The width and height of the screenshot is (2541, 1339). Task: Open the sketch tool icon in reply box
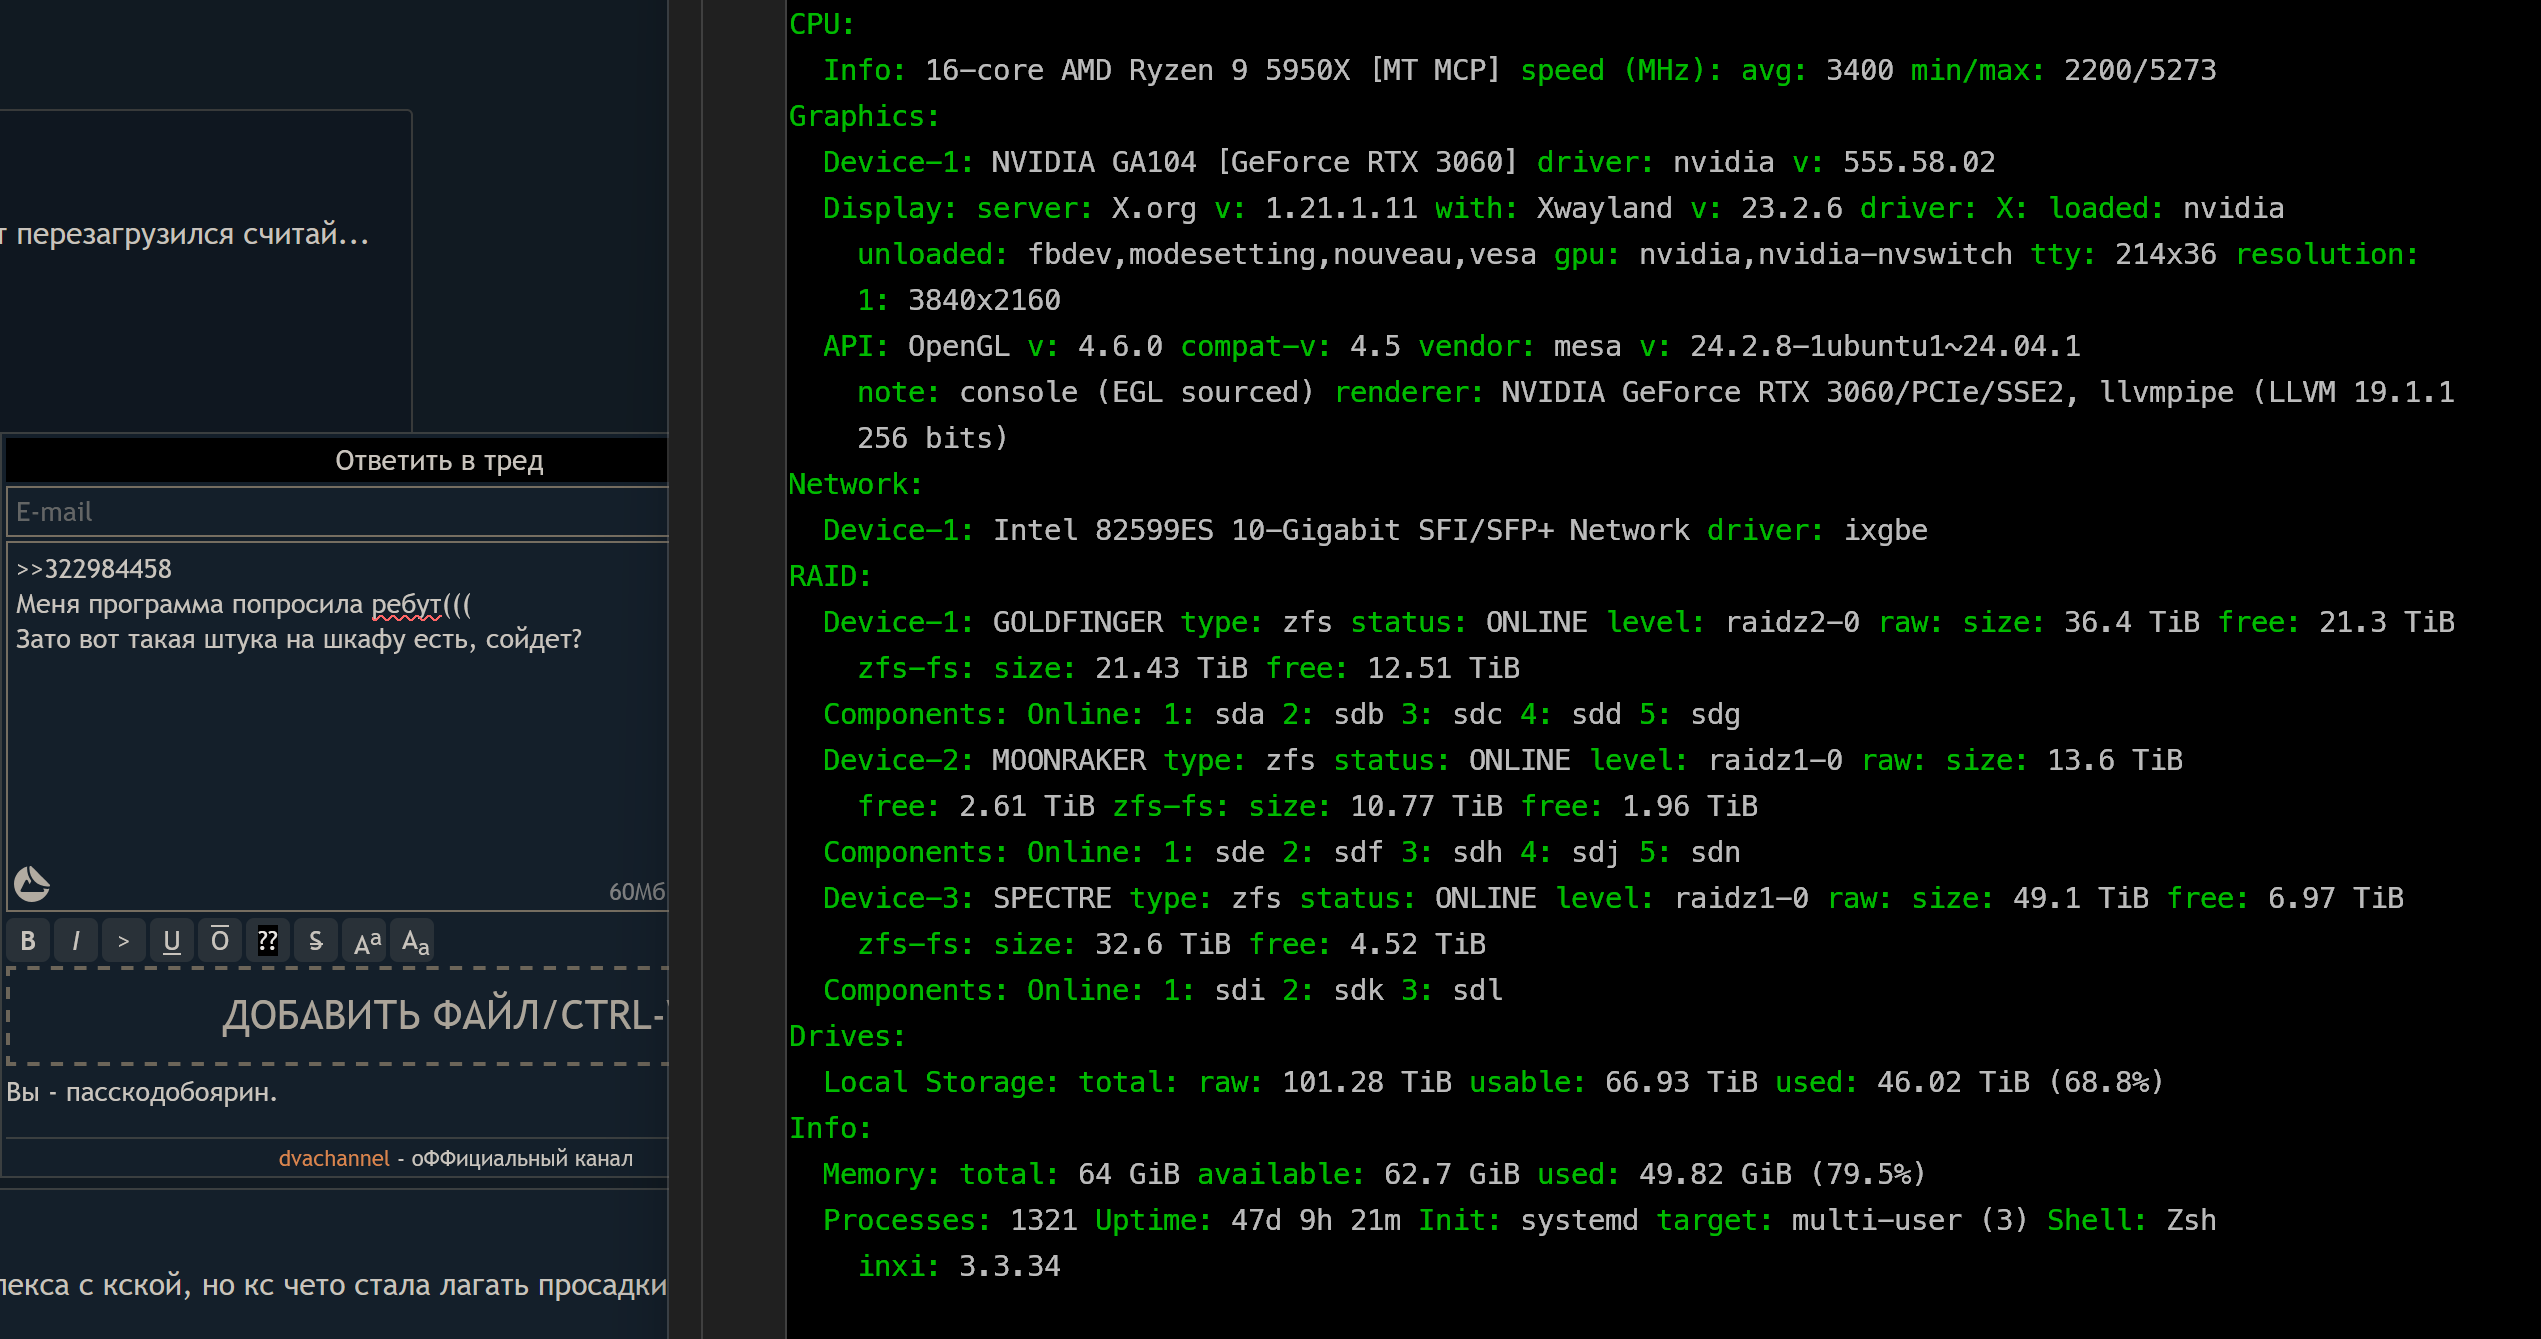click(x=32, y=884)
